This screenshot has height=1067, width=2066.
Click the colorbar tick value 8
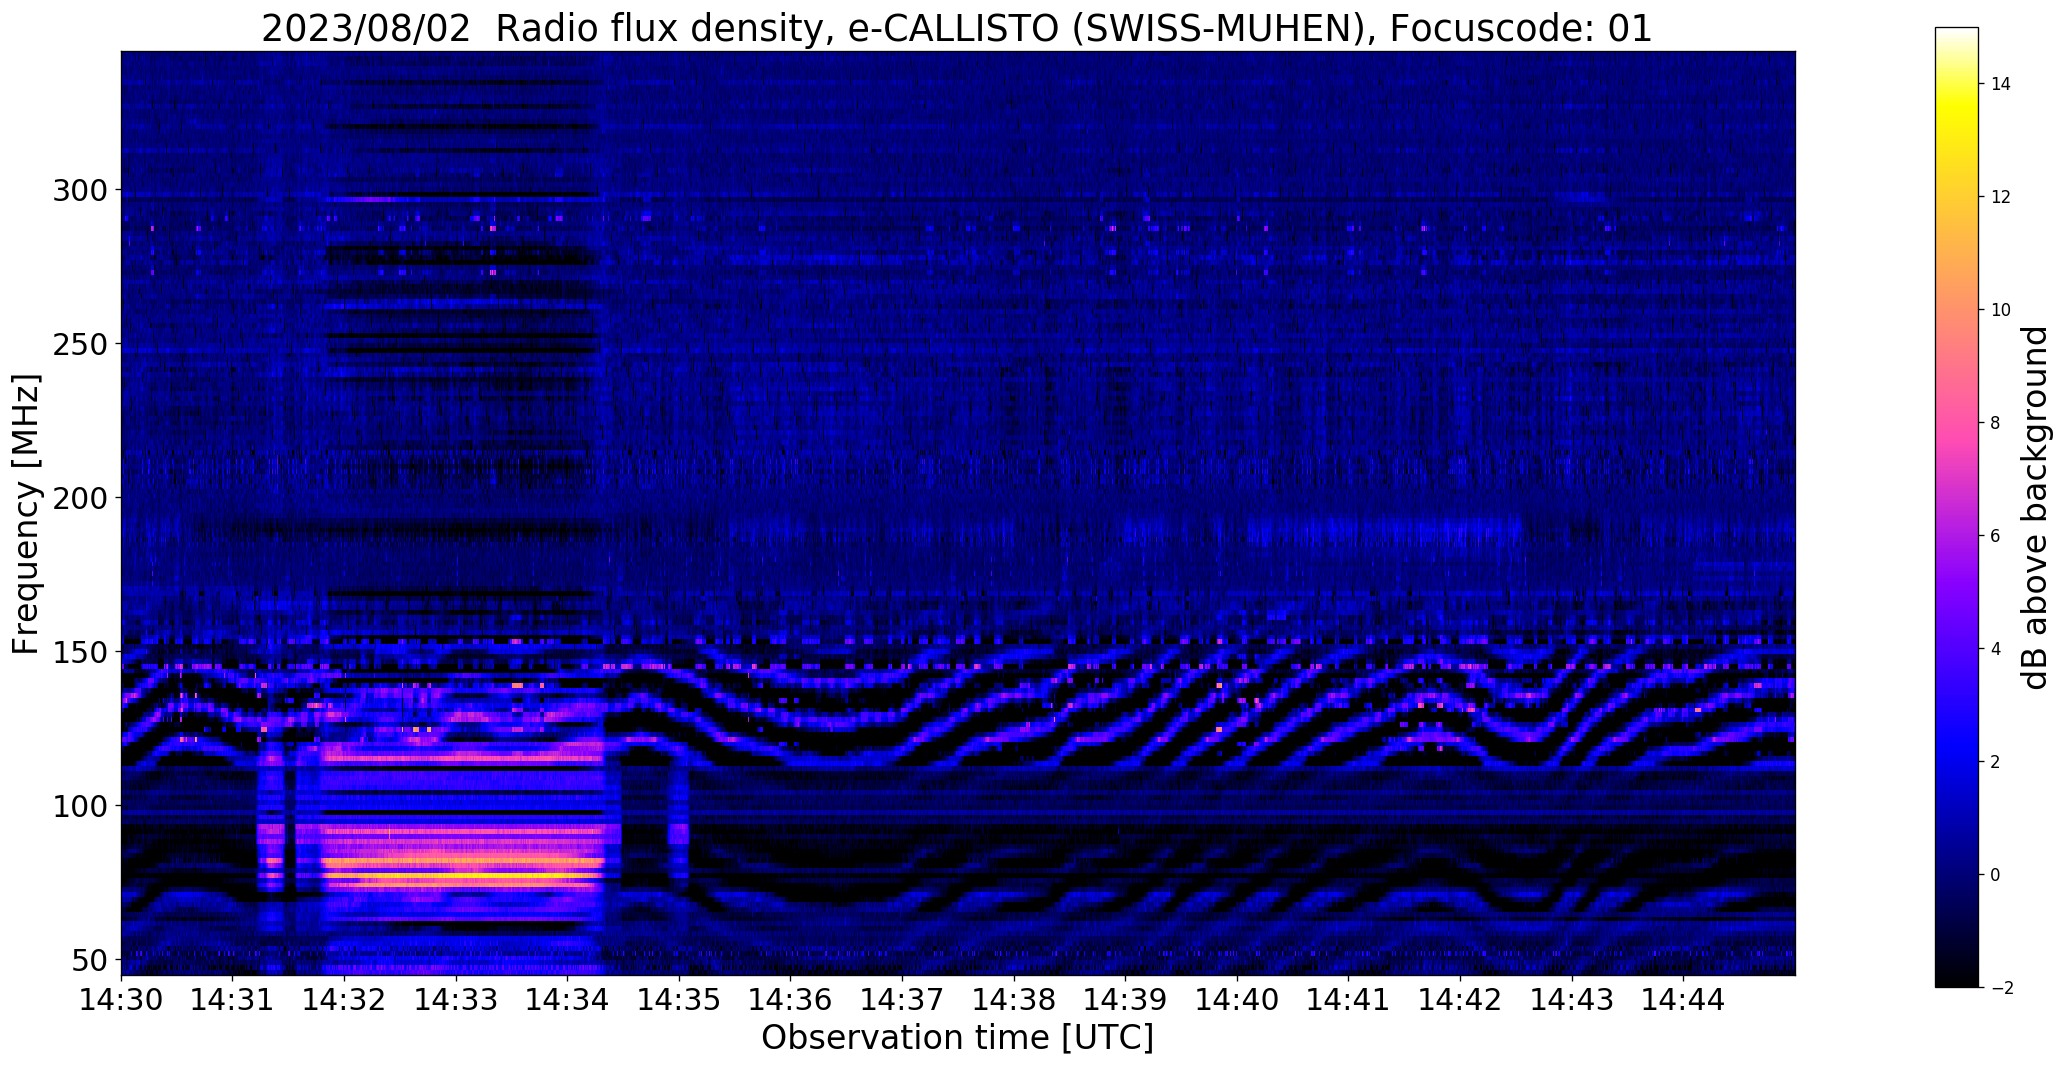pos(1996,423)
